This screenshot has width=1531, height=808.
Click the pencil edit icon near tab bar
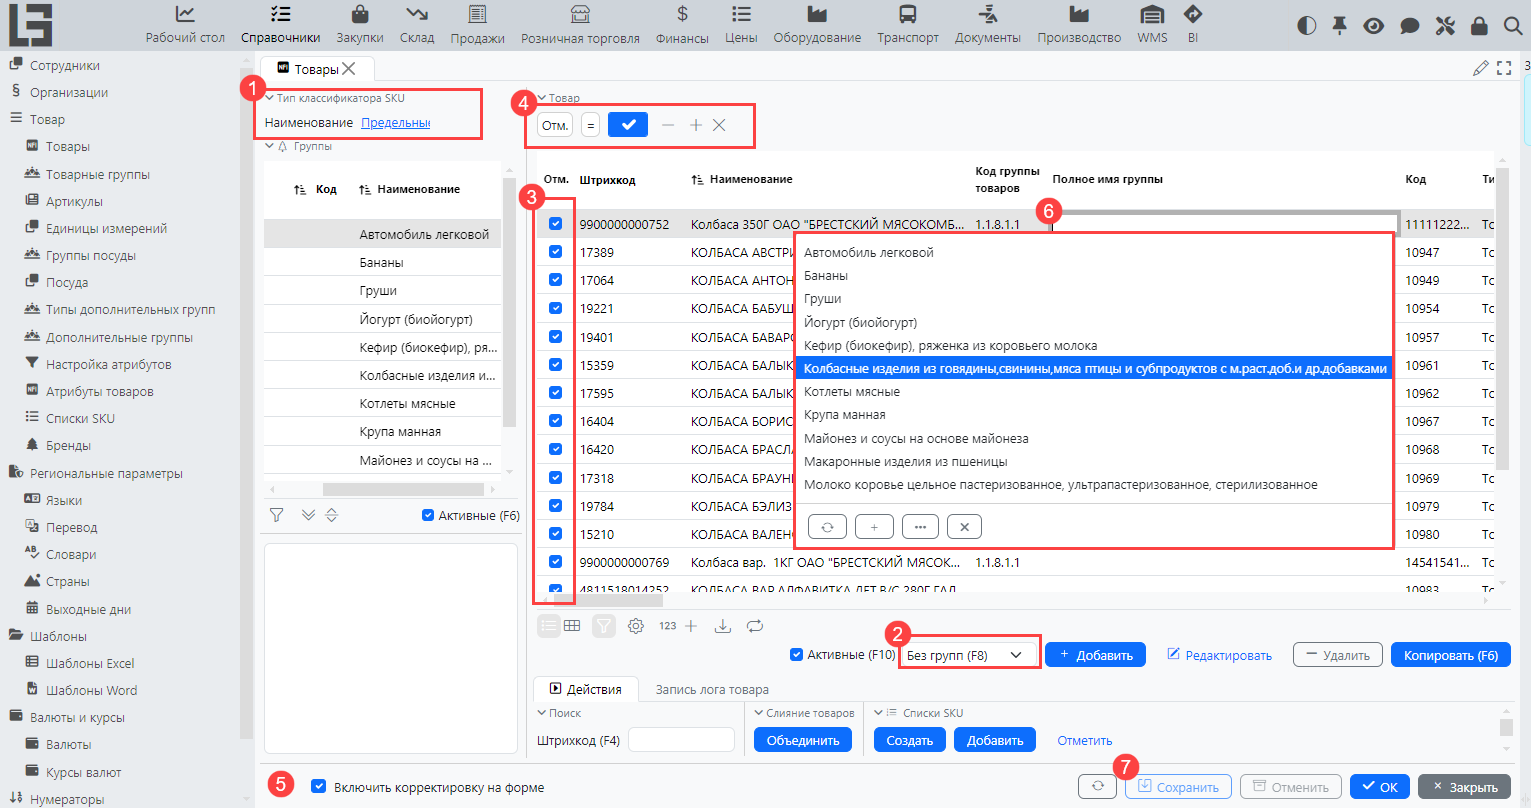pos(1480,68)
